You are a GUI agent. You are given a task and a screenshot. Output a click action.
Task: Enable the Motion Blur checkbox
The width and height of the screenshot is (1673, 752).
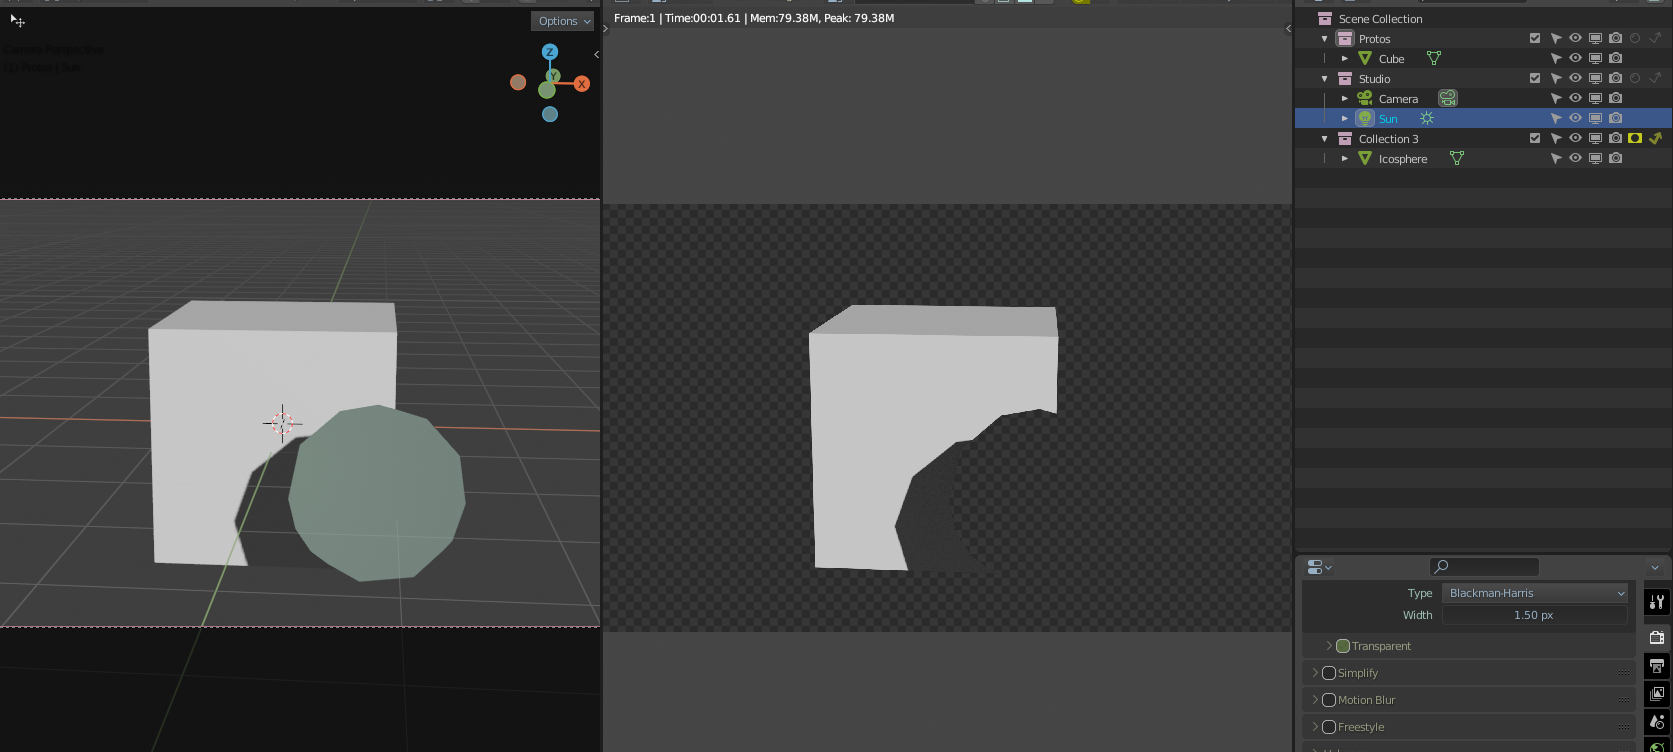coord(1329,700)
